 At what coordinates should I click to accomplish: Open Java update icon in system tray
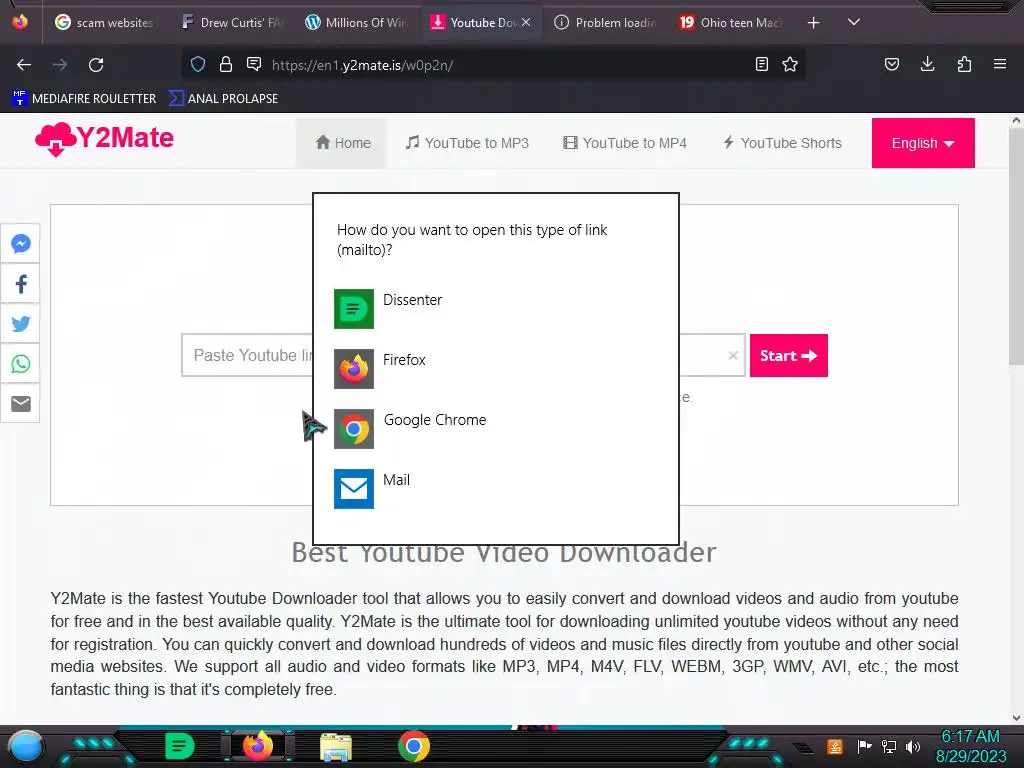pyautogui.click(x=835, y=746)
